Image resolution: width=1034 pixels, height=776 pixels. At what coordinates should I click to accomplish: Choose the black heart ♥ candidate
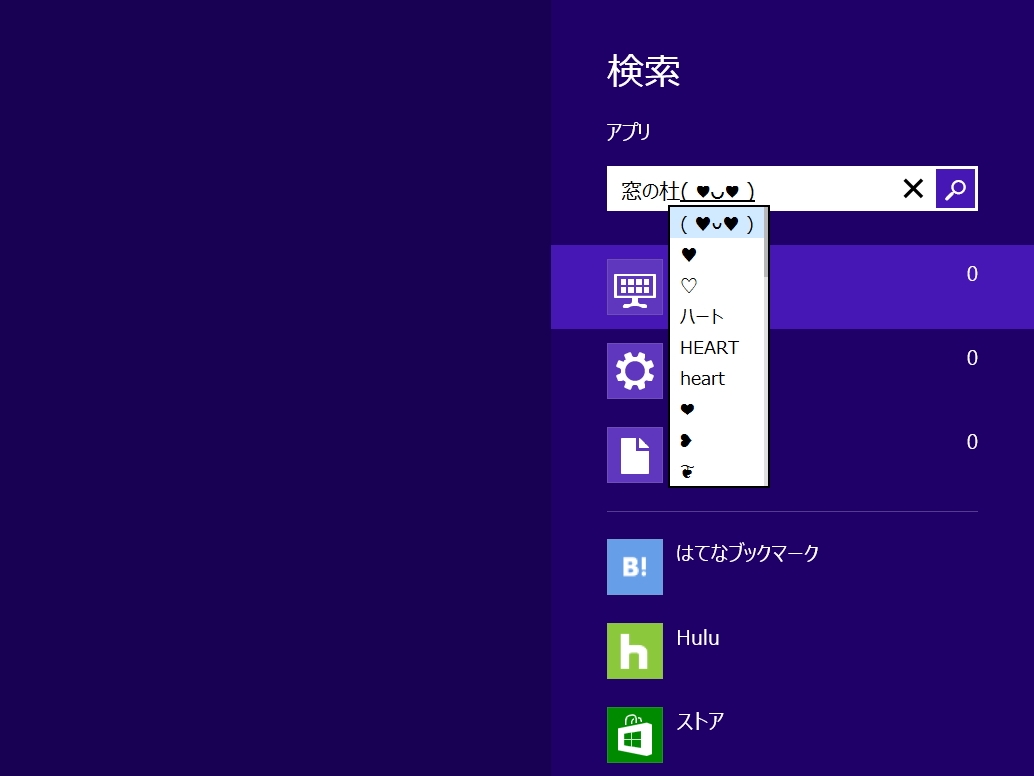pos(687,255)
